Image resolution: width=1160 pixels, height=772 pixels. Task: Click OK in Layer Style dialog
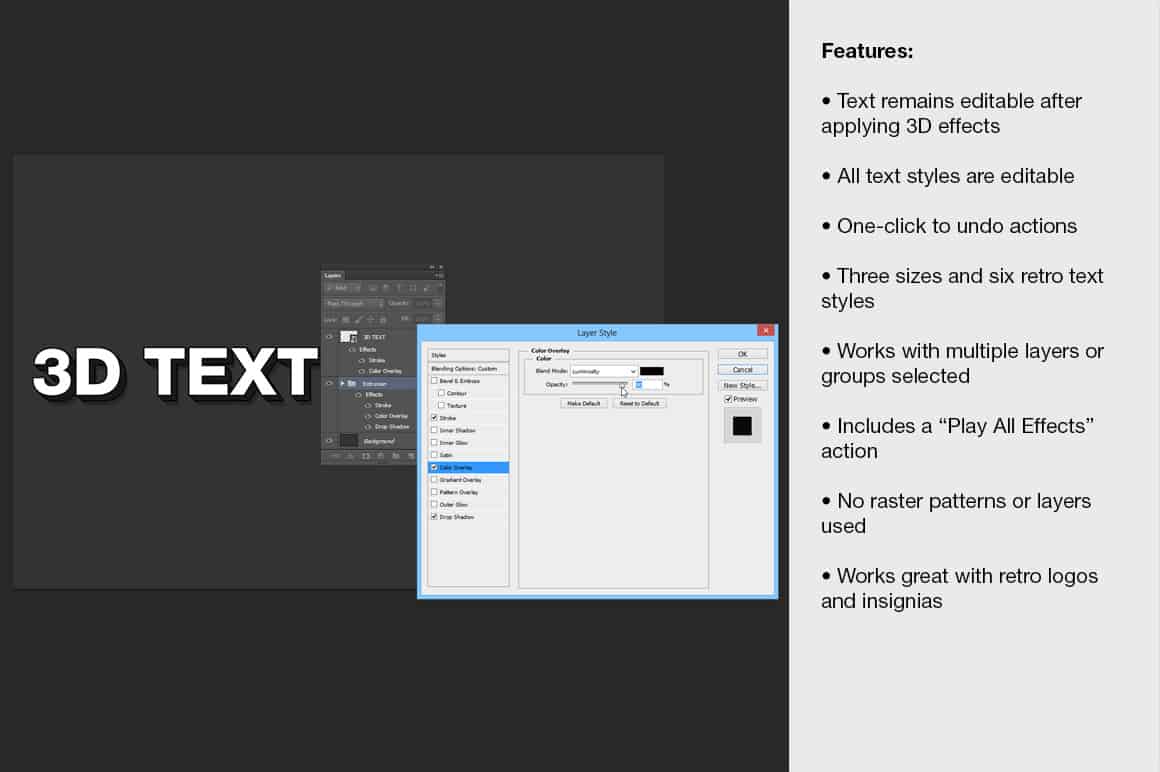pos(743,354)
